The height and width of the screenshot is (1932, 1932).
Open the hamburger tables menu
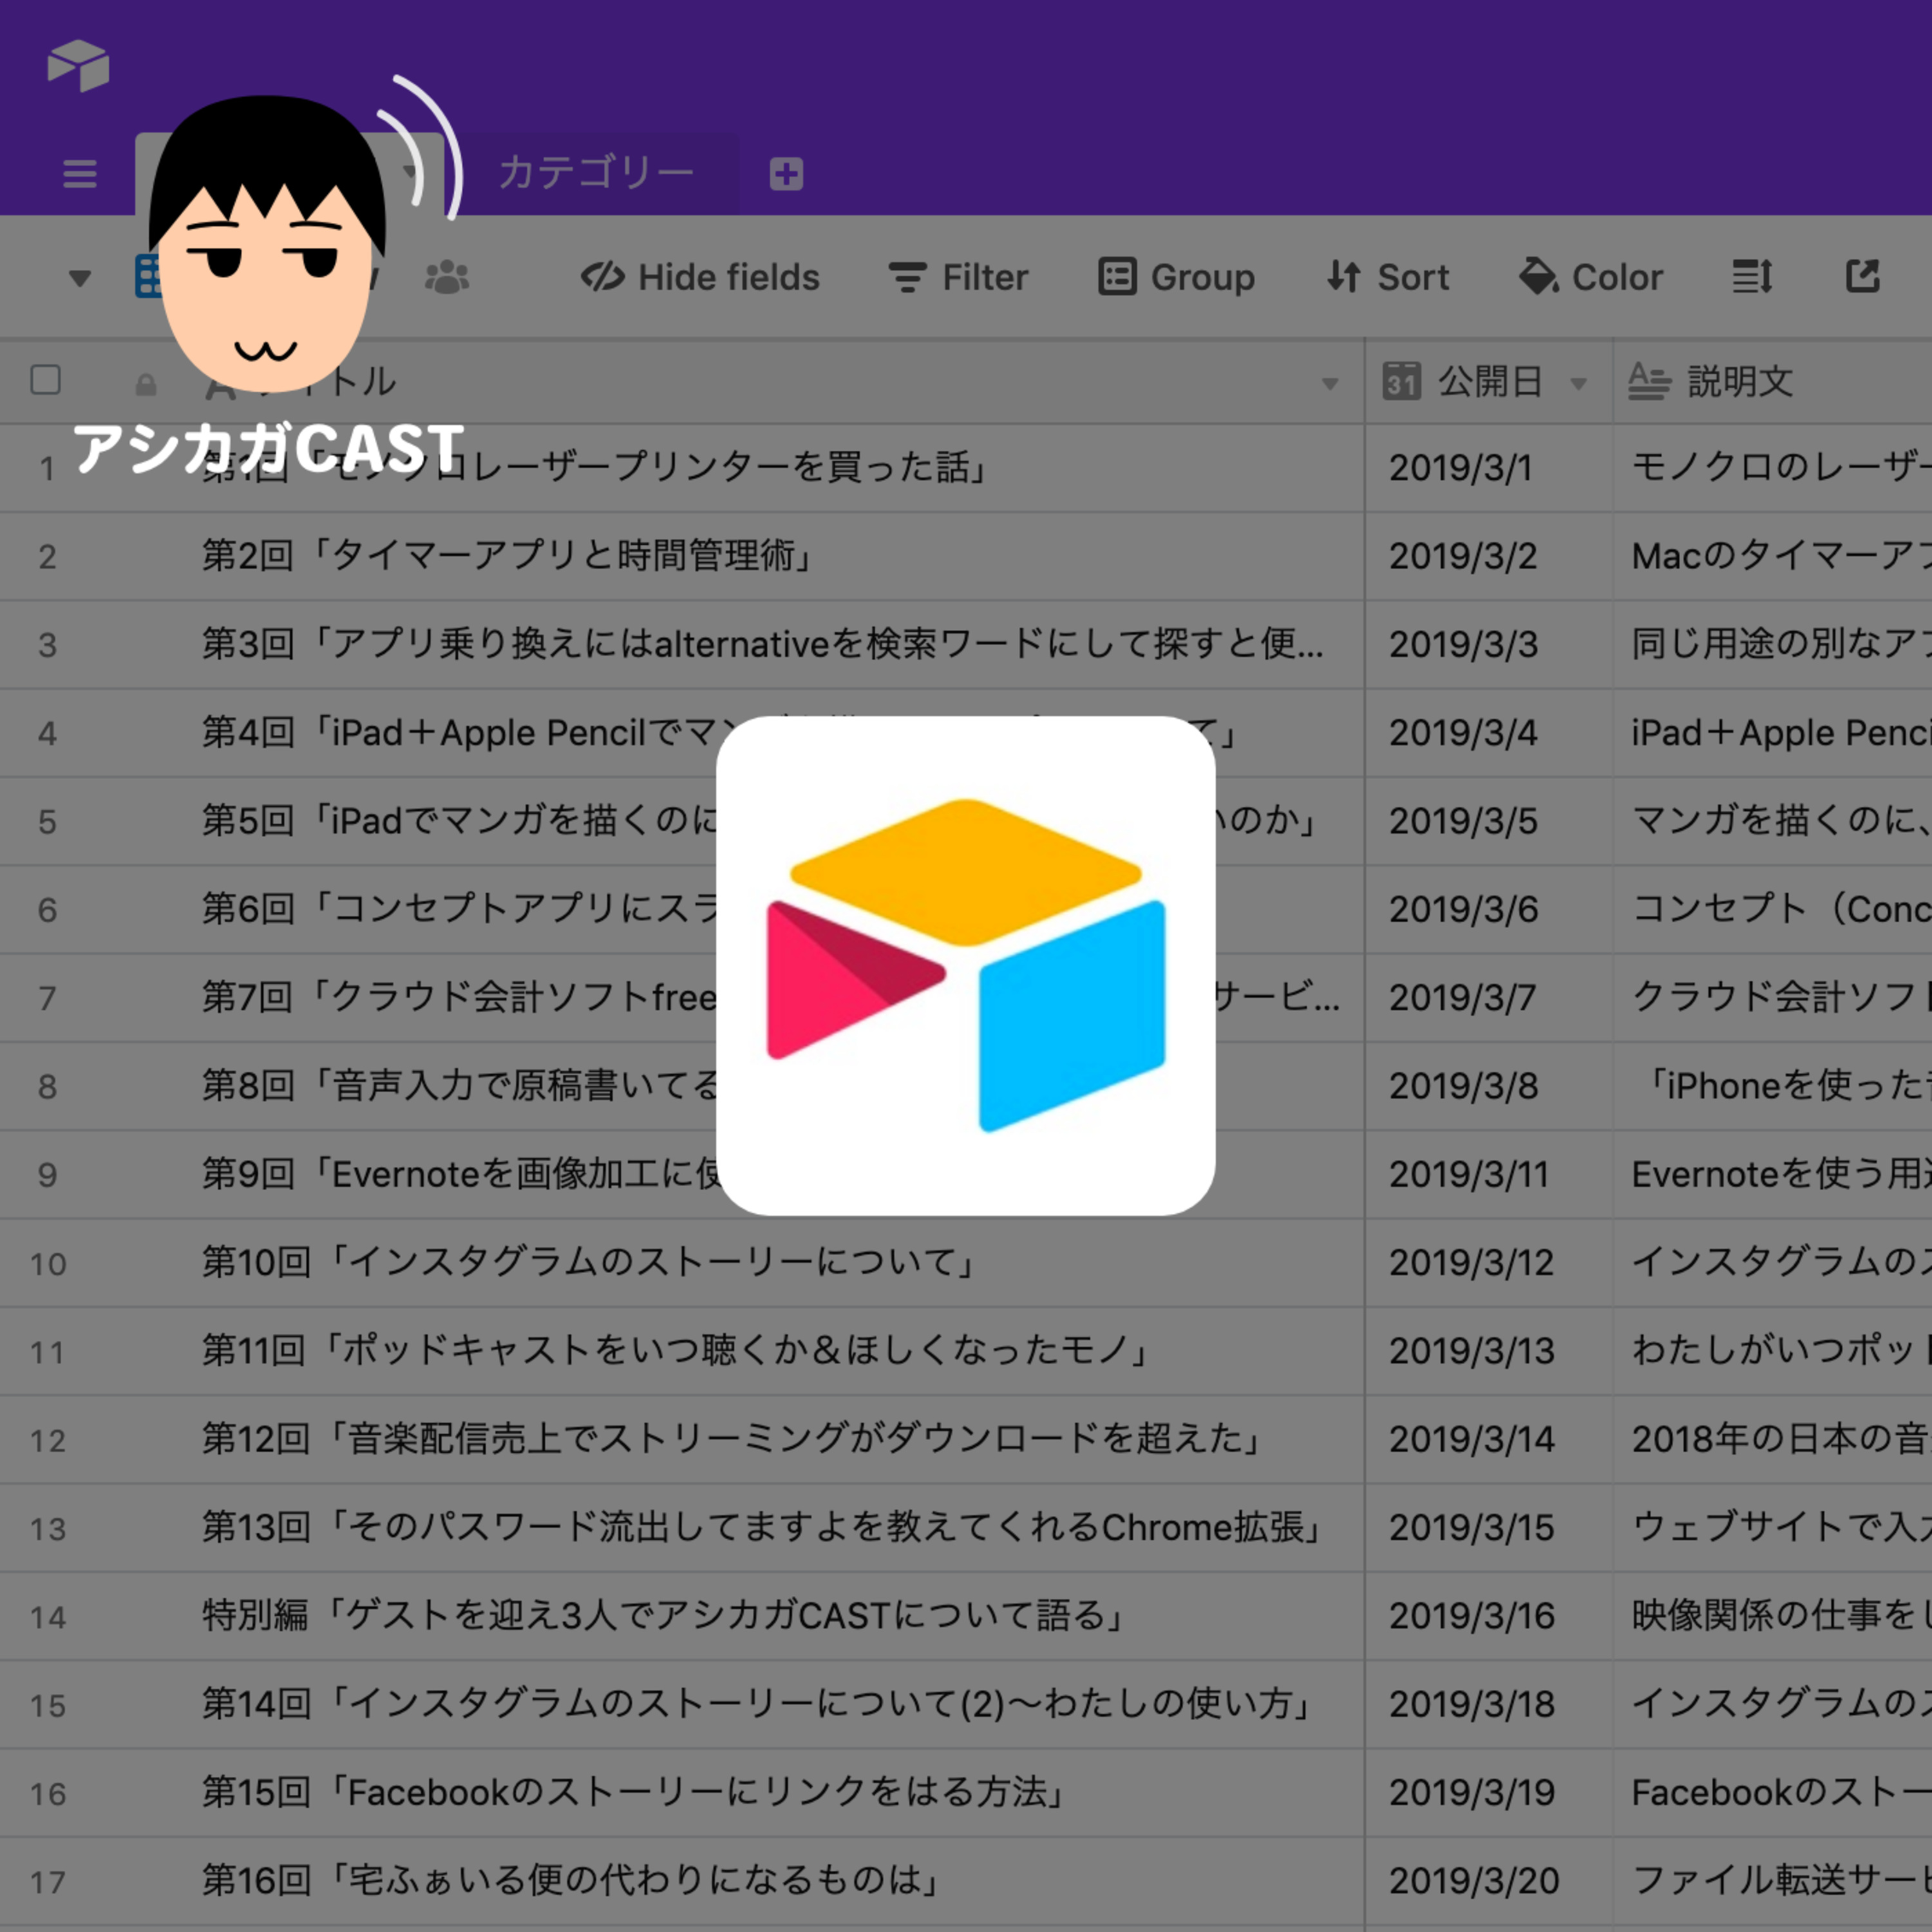click(80, 174)
